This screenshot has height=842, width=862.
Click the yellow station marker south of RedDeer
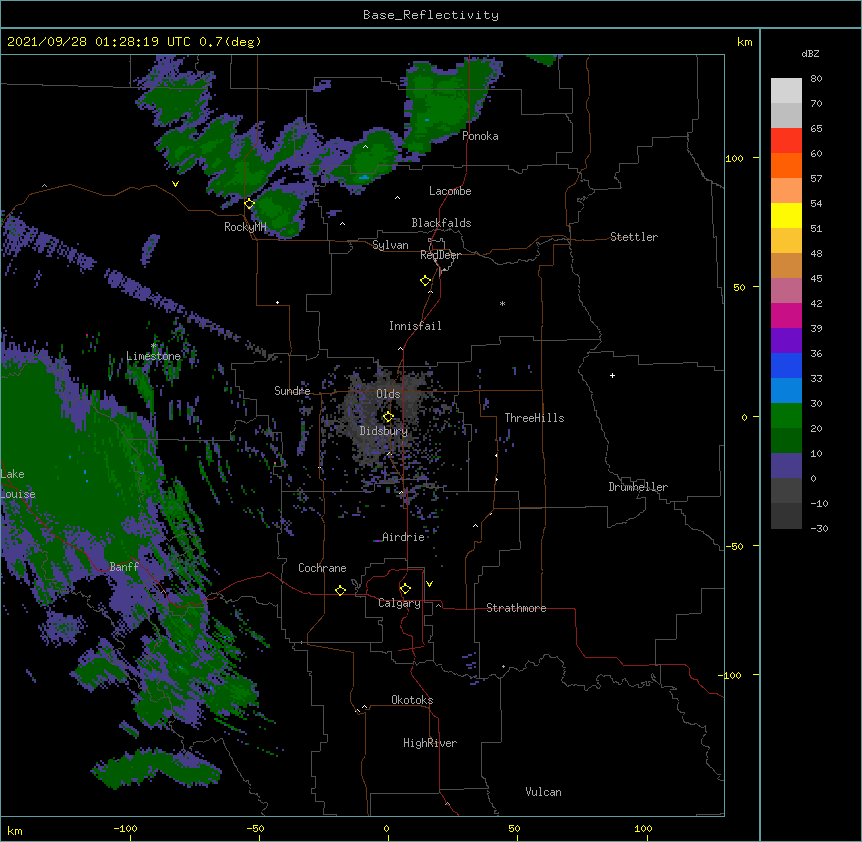pos(426,280)
